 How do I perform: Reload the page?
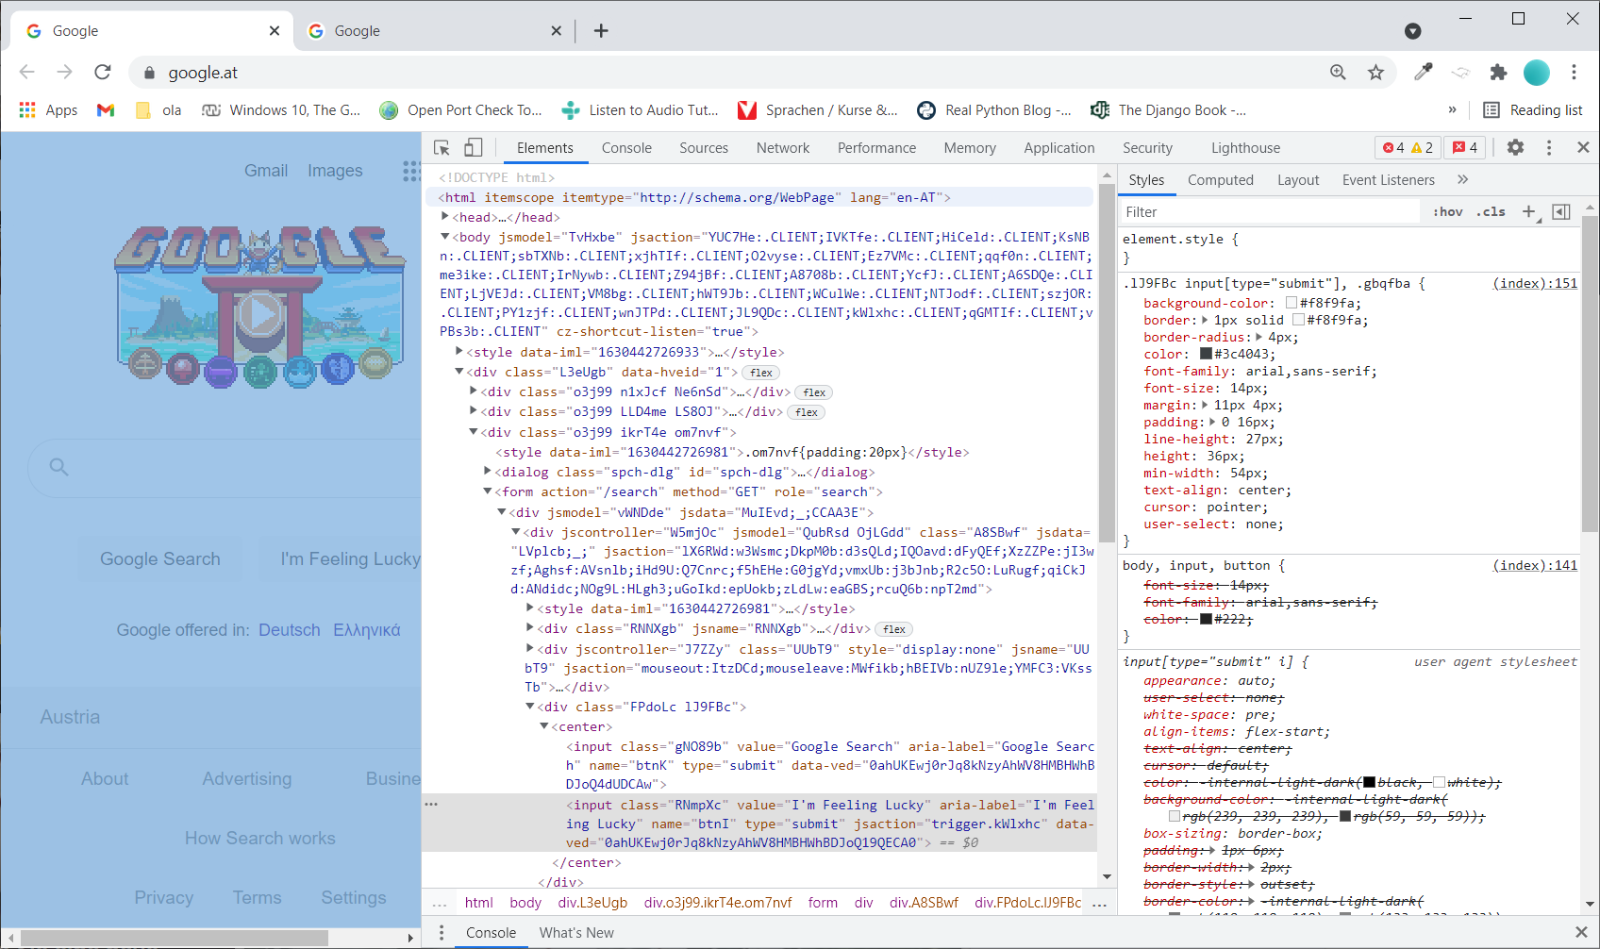(x=102, y=72)
